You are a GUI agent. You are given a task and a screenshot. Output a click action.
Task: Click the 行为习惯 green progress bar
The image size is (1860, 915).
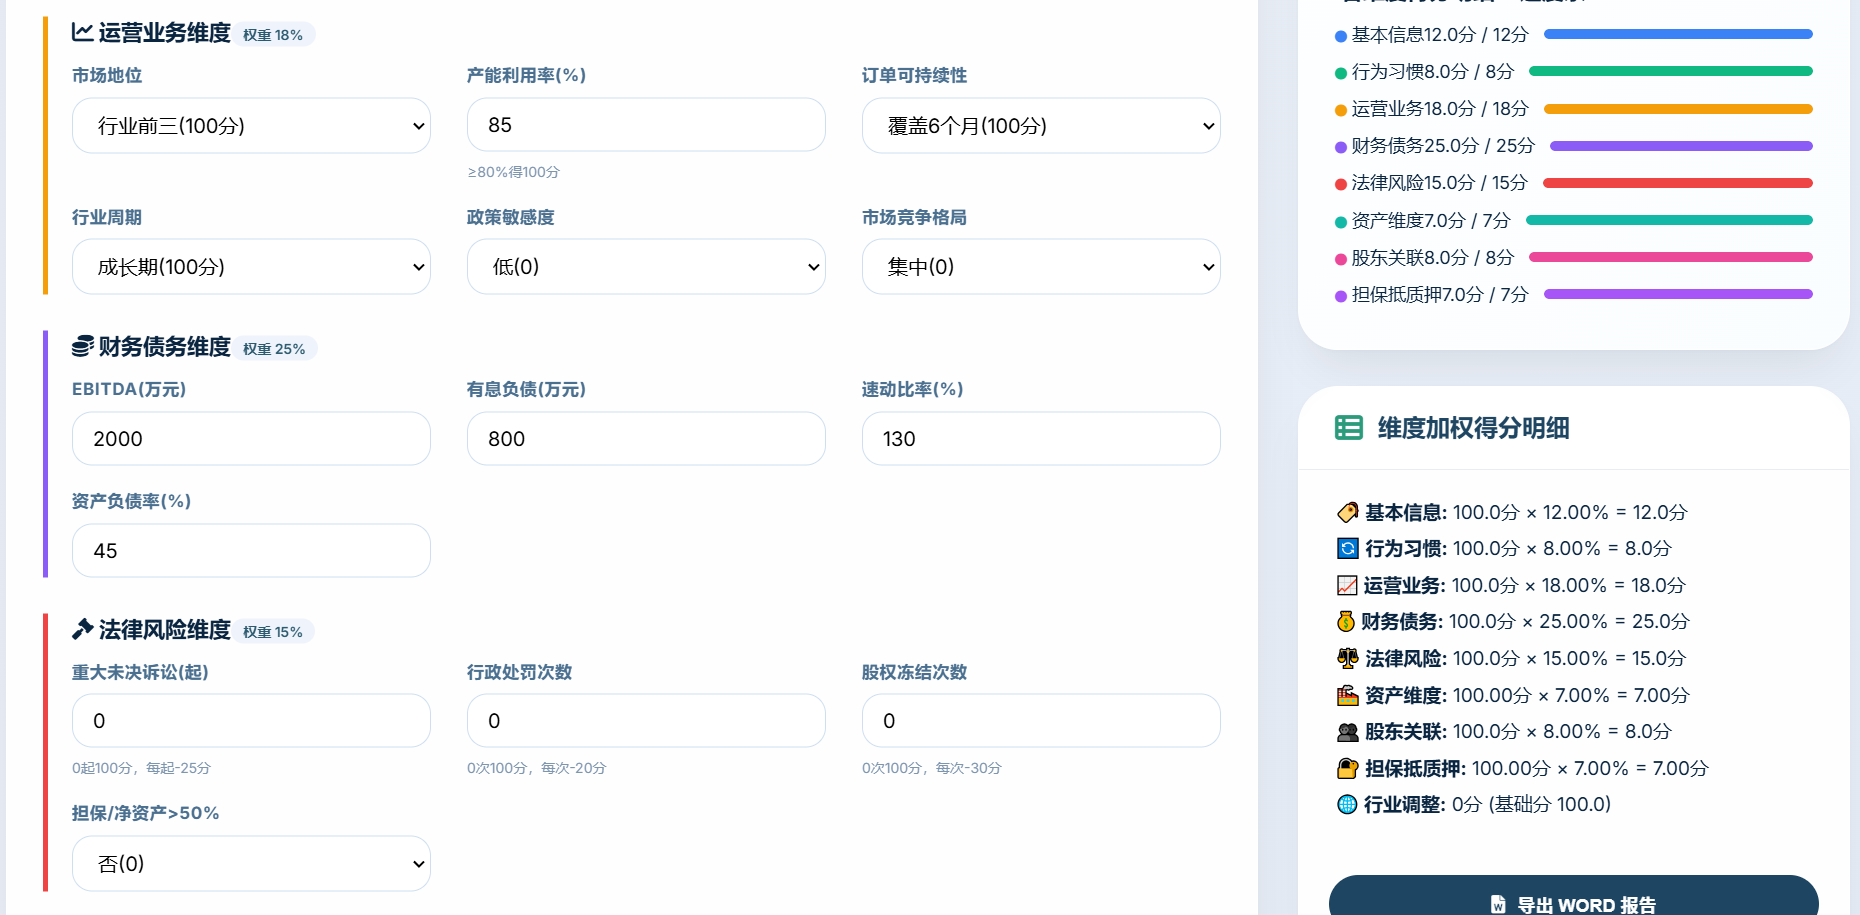pos(1671,71)
